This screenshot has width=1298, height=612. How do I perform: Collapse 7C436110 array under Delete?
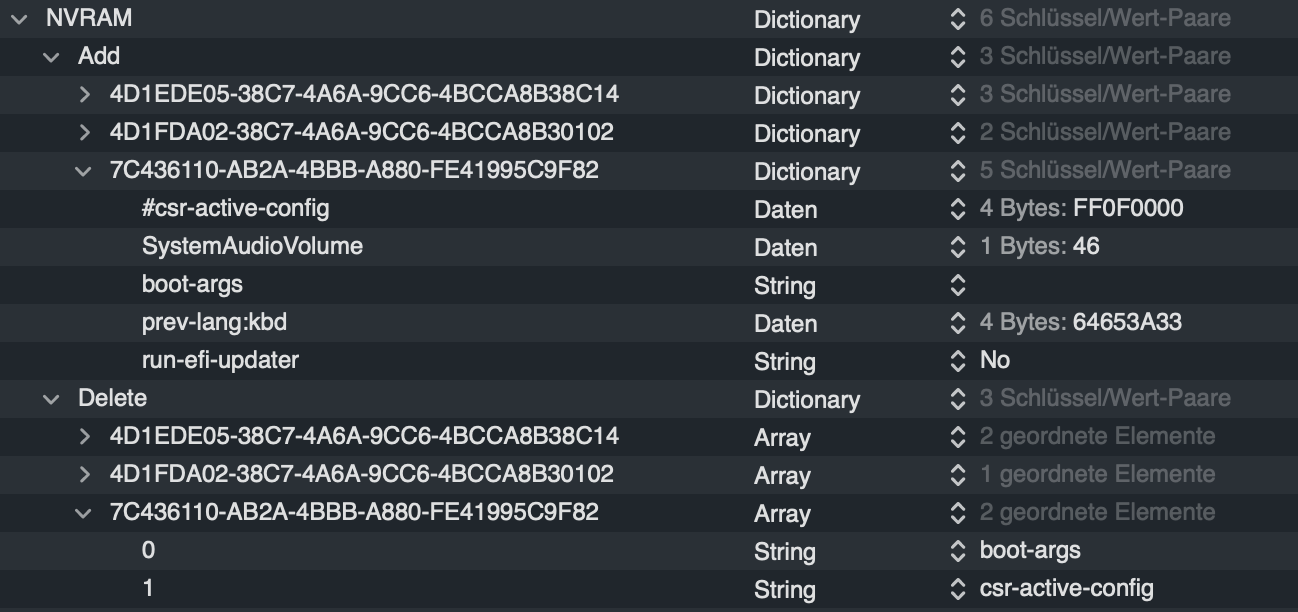(83, 513)
